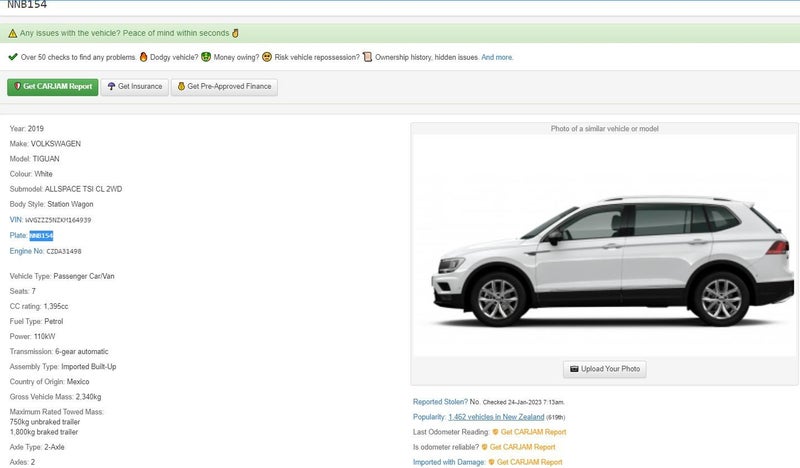Click the 'Axle Type: 2-Axle' text
The image size is (800, 468).
point(37,447)
